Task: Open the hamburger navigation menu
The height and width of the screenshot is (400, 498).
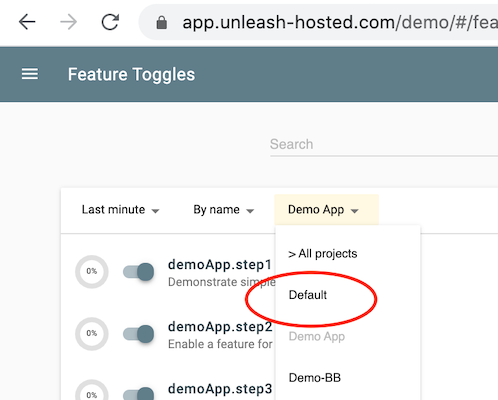Action: [30, 74]
